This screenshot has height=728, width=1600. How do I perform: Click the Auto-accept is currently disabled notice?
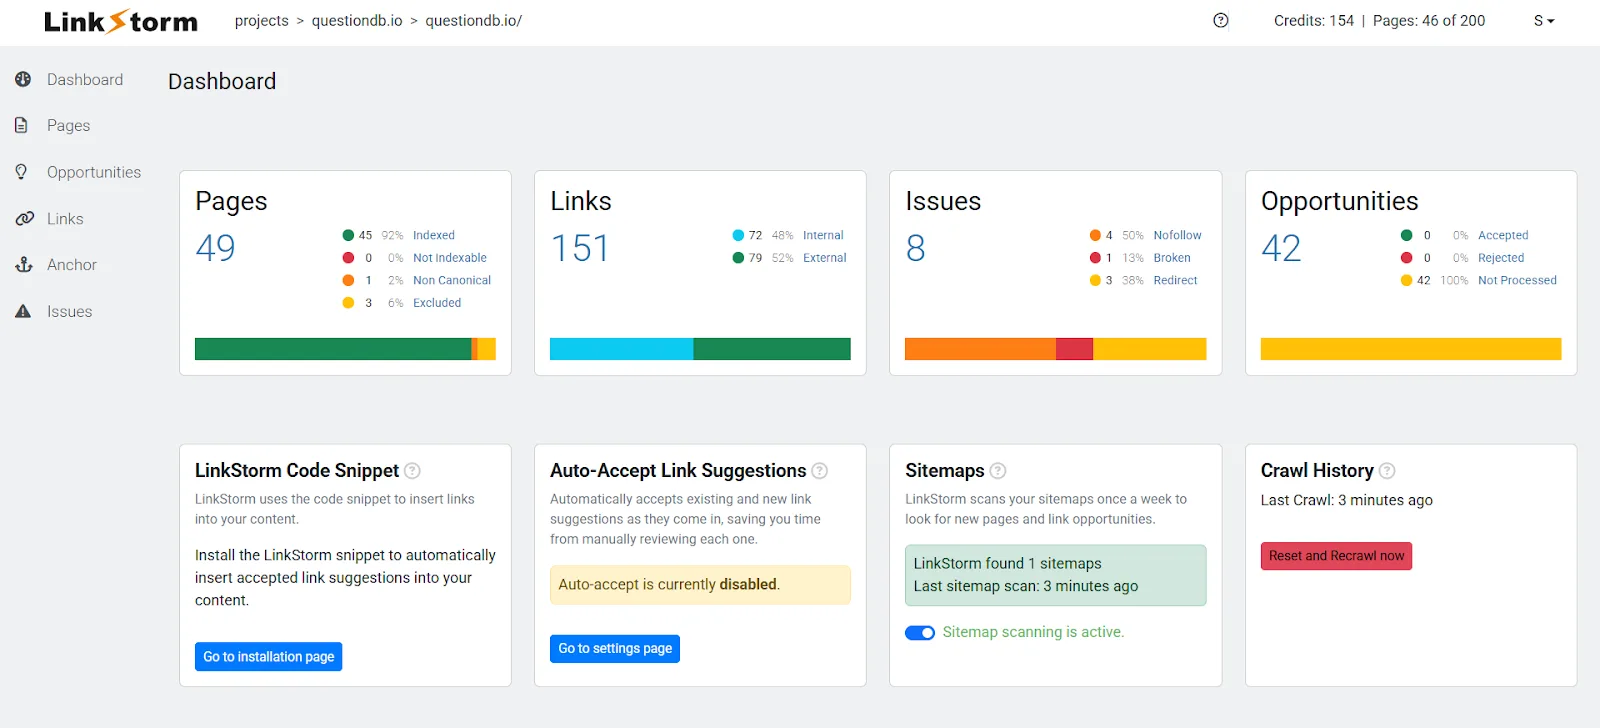700,585
